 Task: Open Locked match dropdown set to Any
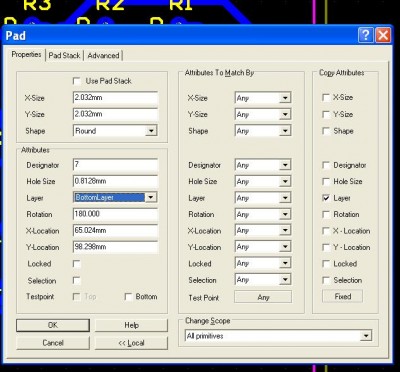coord(263,263)
